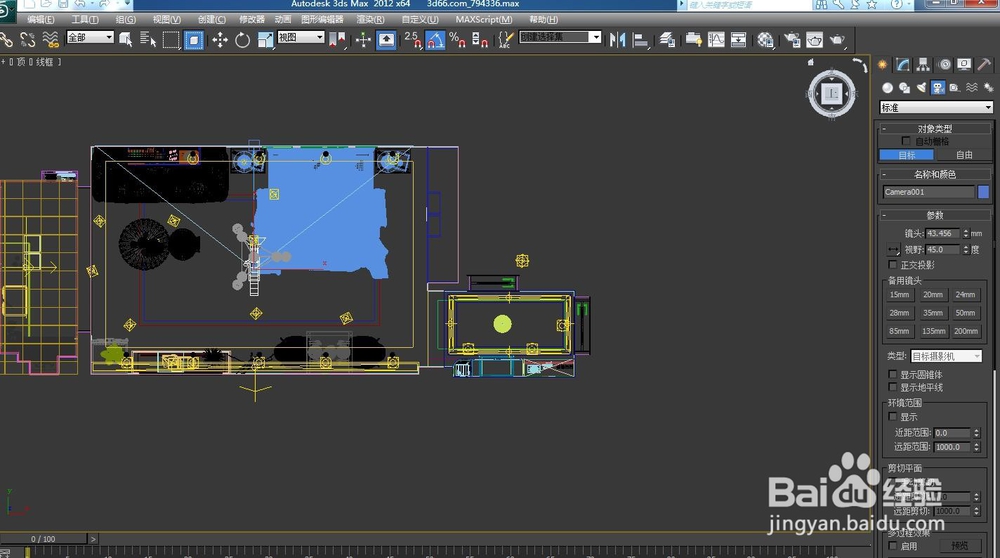Open Edit Named Selection Sets
Screen dimensions: 1000x558
click(505, 40)
